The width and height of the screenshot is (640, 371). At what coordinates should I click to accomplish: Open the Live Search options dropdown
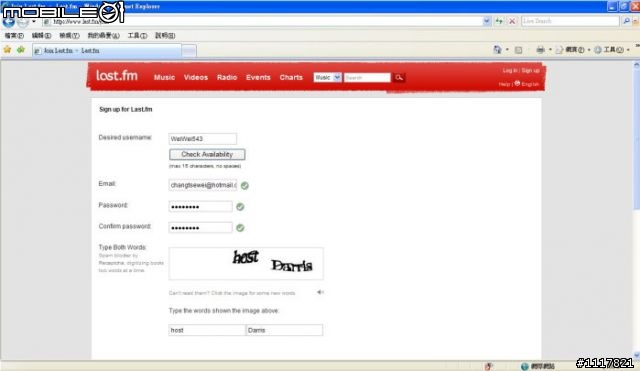(636, 21)
